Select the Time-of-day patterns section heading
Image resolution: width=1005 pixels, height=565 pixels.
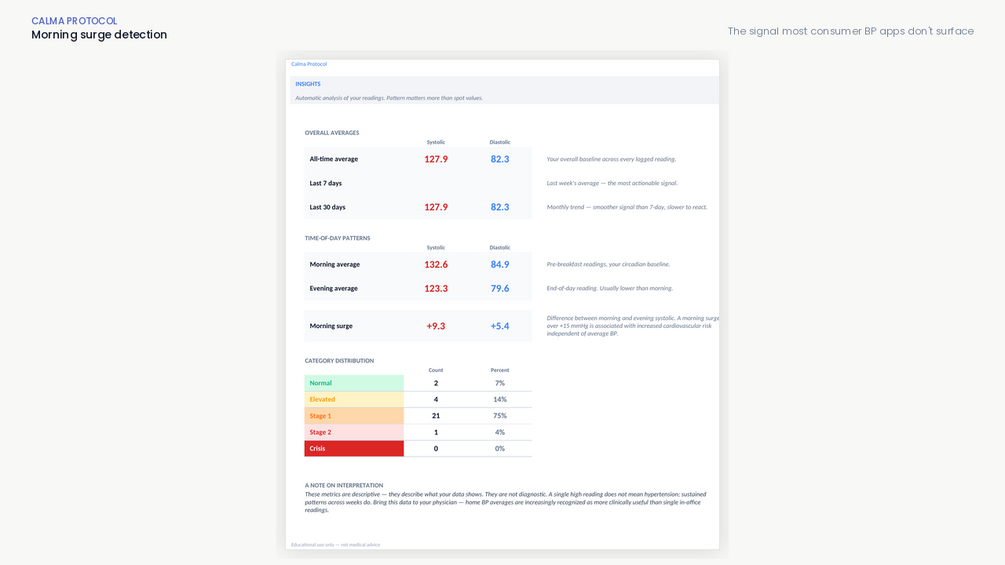[x=337, y=238]
